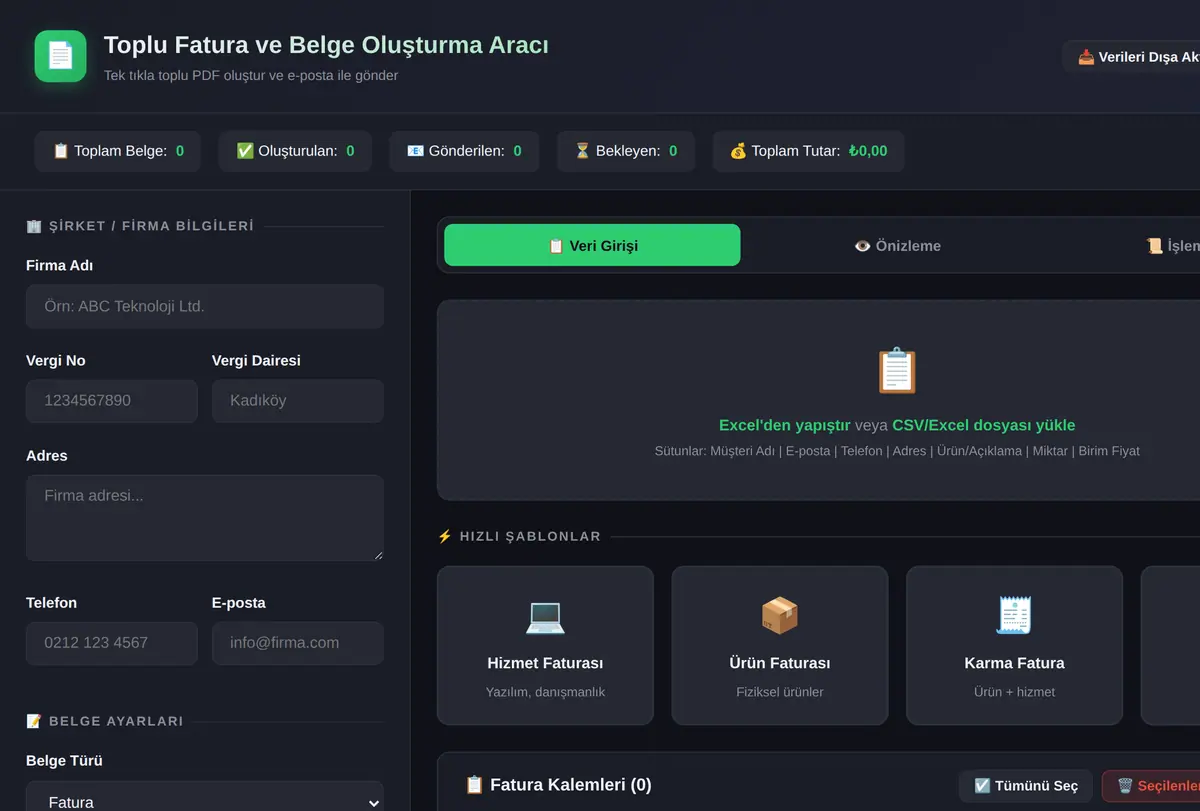Click the clipboard icon beside Fatura Kalemleri
This screenshot has width=1200, height=811.
pyautogui.click(x=474, y=785)
